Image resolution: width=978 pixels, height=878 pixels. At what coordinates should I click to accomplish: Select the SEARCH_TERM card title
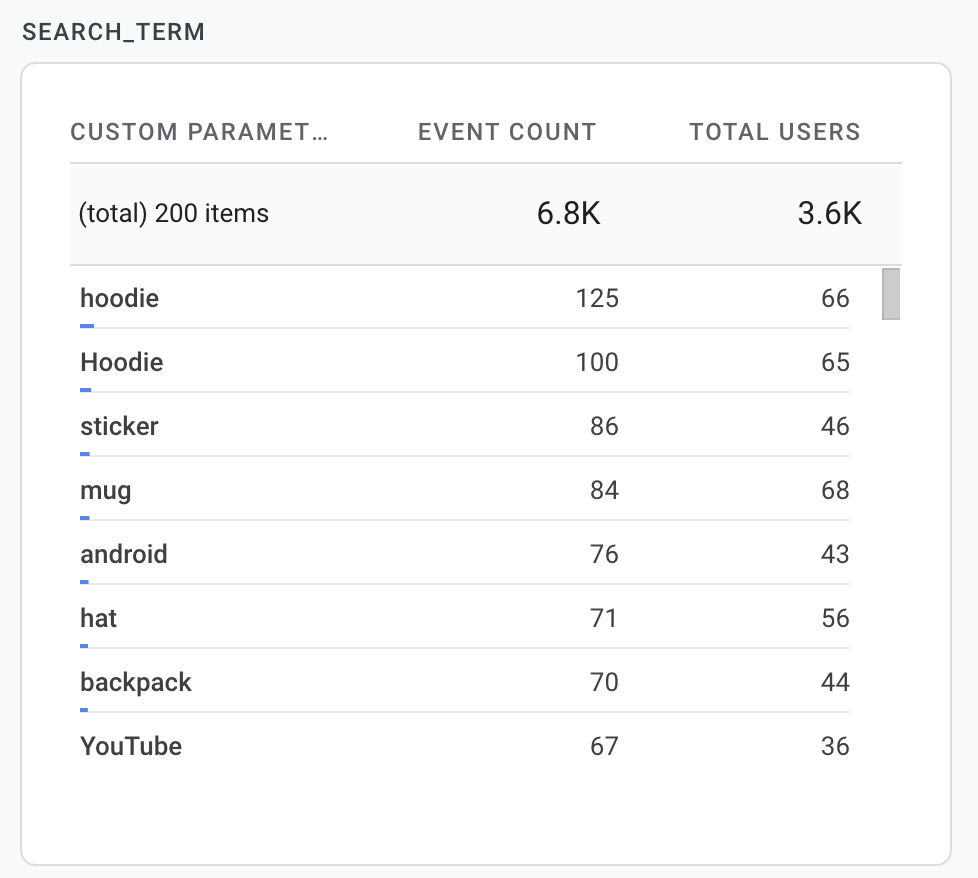pyautogui.click(x=114, y=31)
